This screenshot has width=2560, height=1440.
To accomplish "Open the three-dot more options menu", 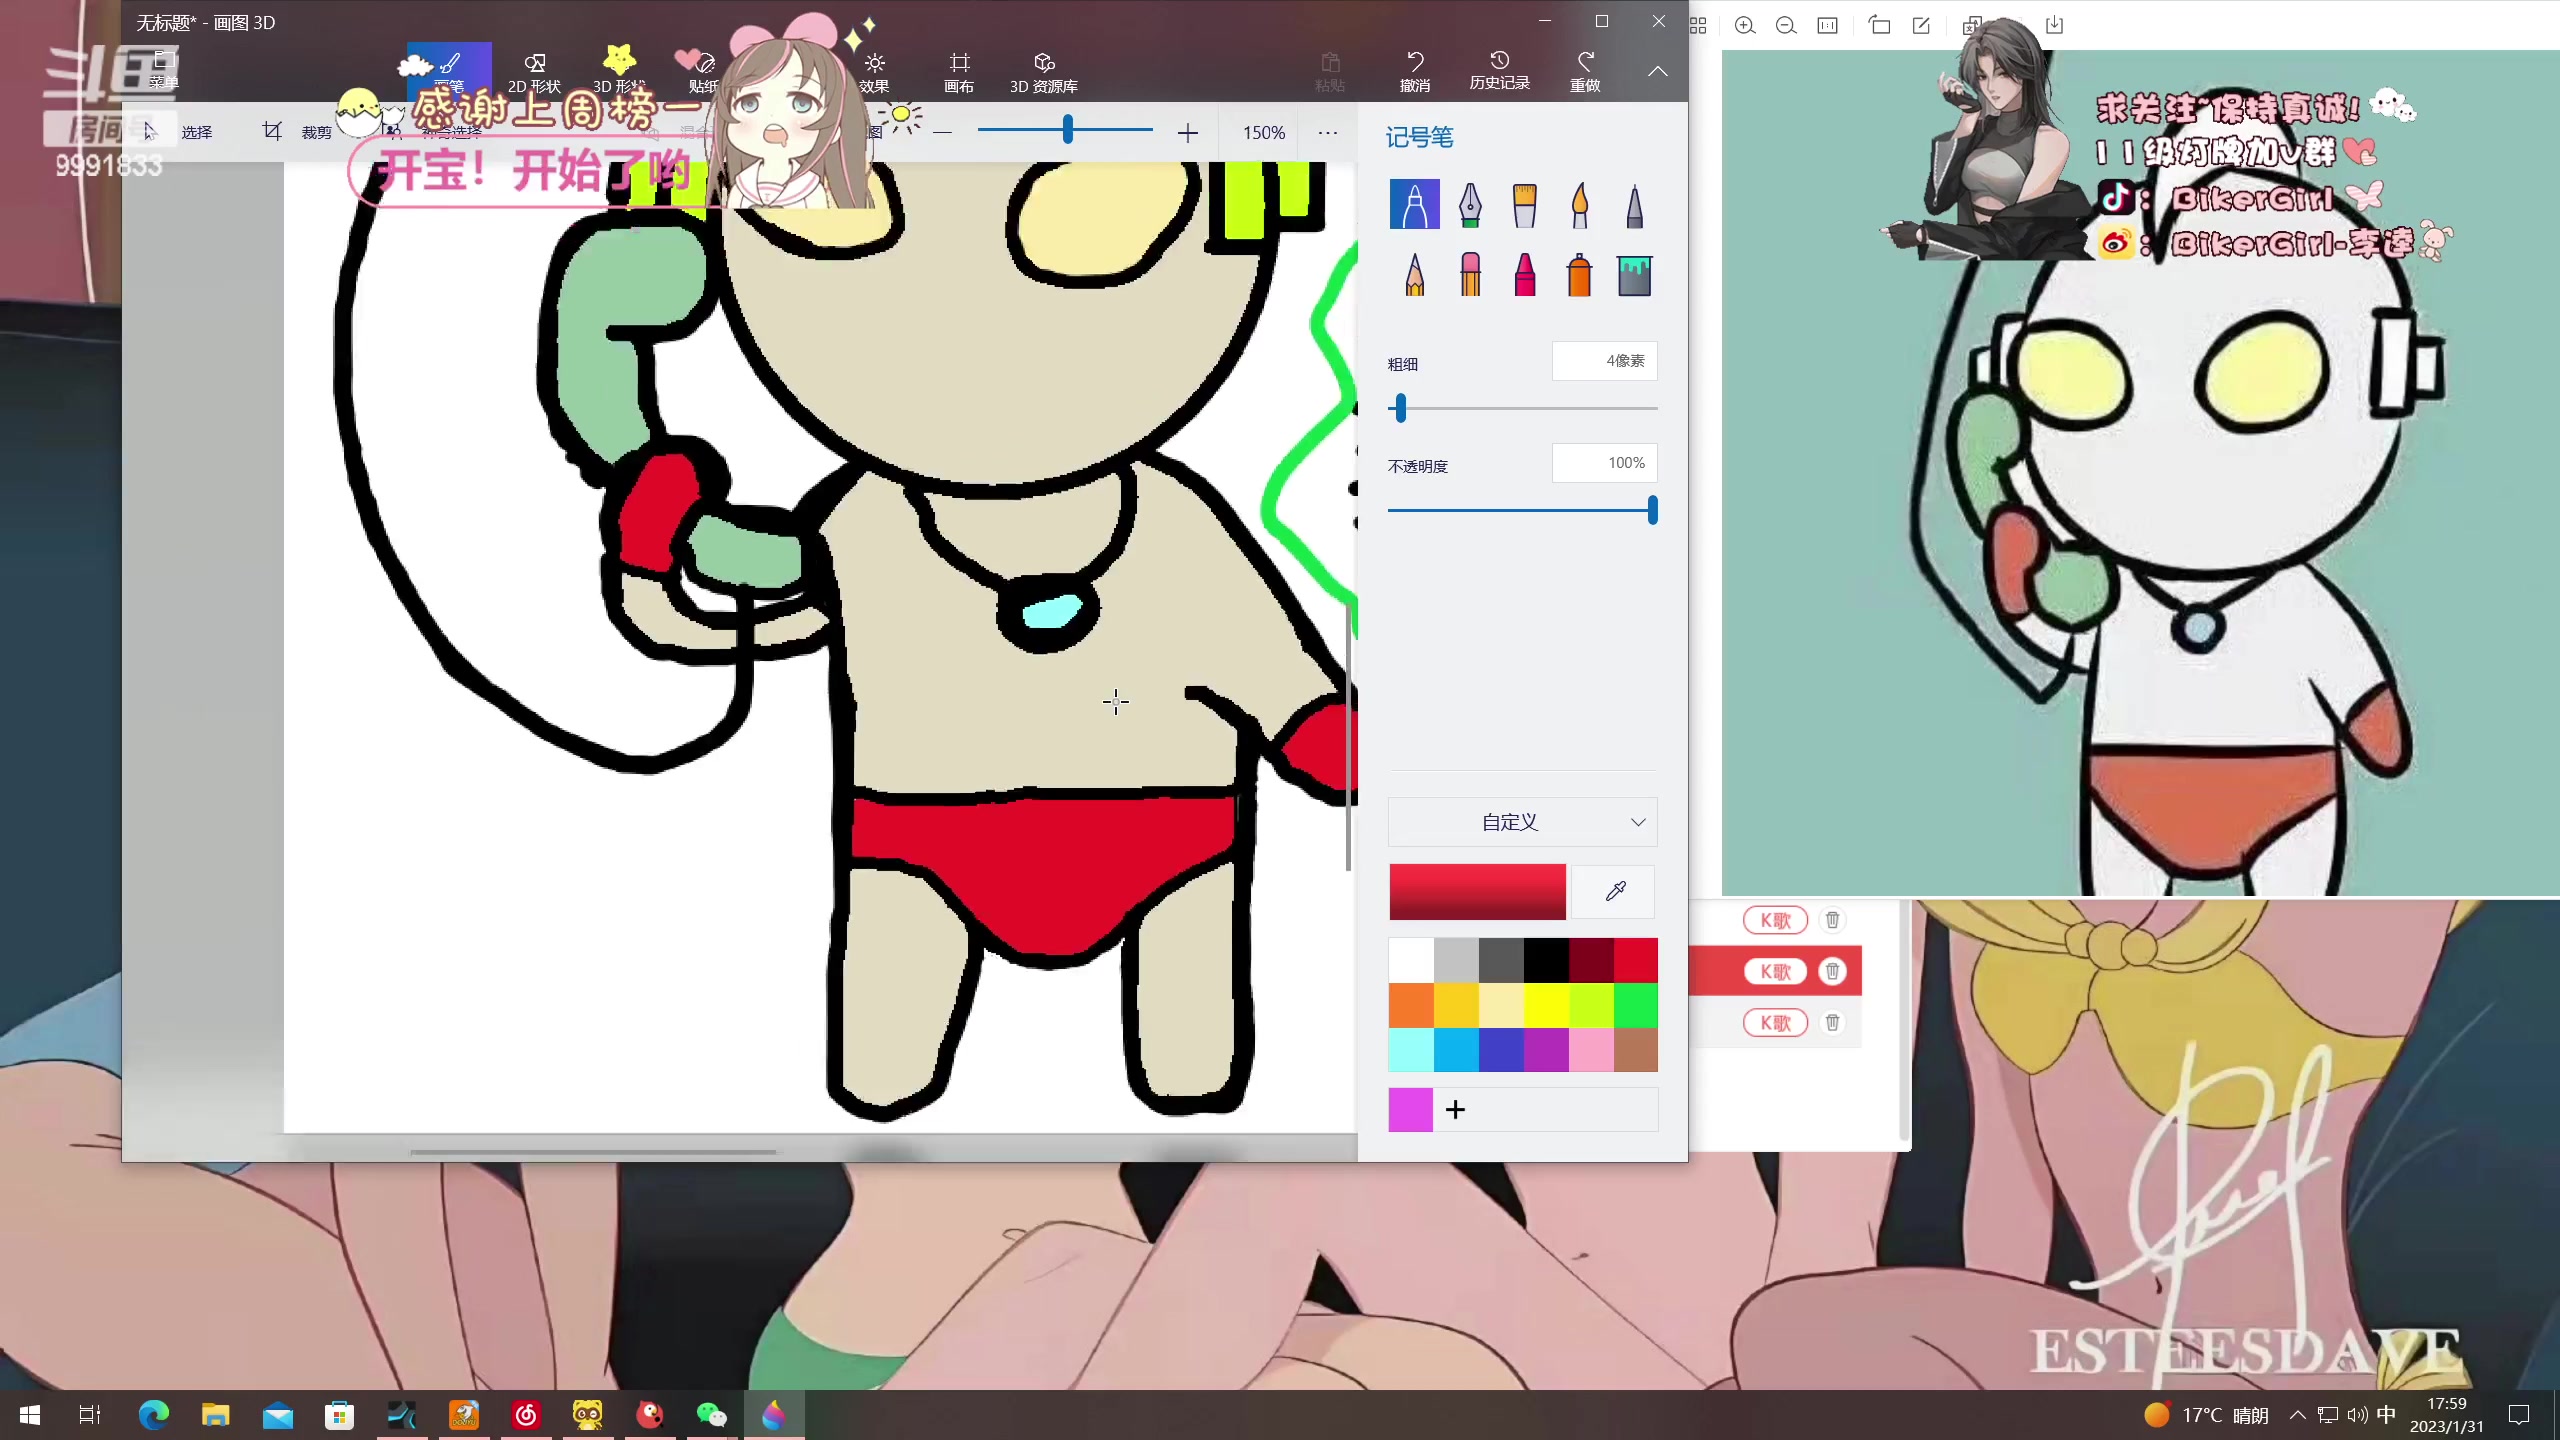I will coord(1327,133).
